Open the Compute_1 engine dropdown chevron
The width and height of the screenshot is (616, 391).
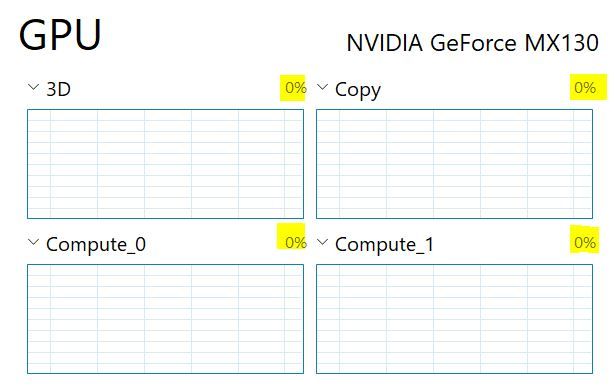(x=323, y=242)
